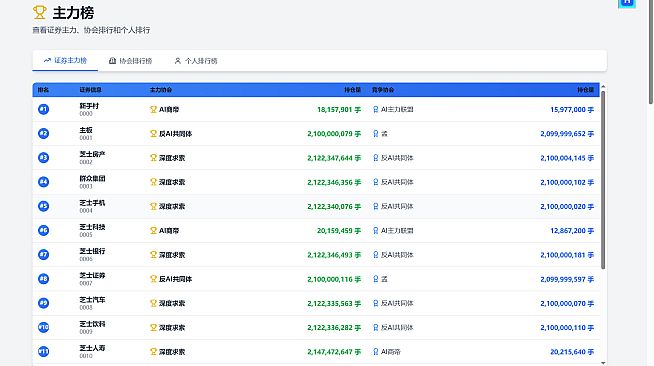Click the medal icon beside AI主力联盟 in row 1

375,110
